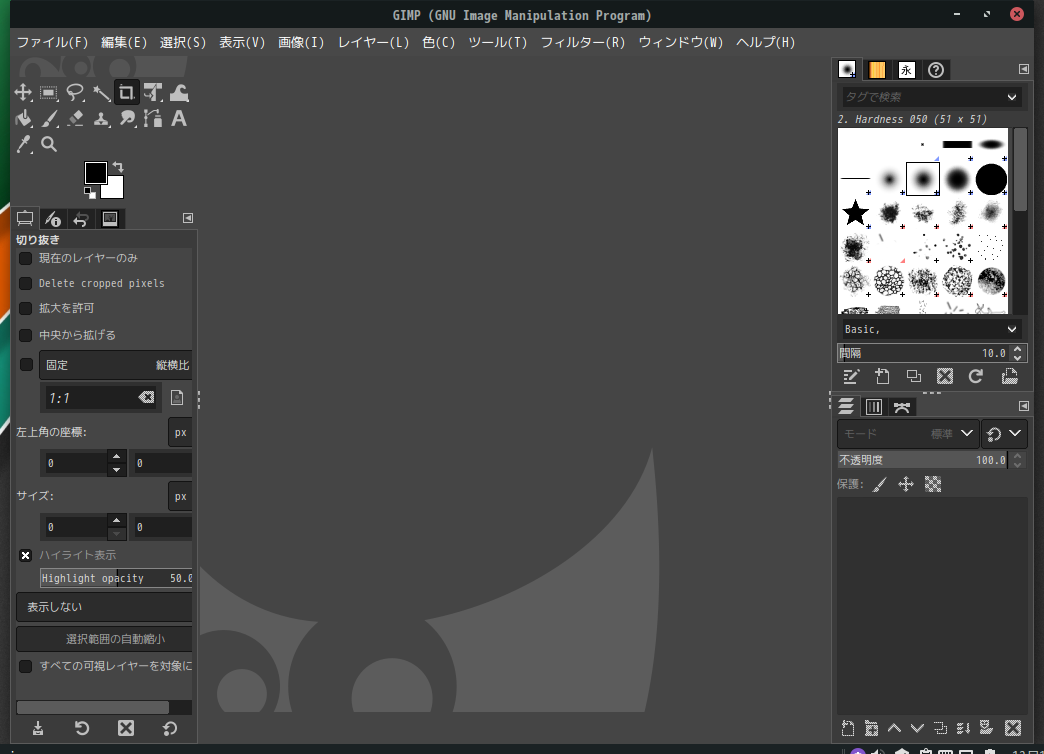Switch to the Paths tab
This screenshot has width=1044, height=754.
coord(902,407)
